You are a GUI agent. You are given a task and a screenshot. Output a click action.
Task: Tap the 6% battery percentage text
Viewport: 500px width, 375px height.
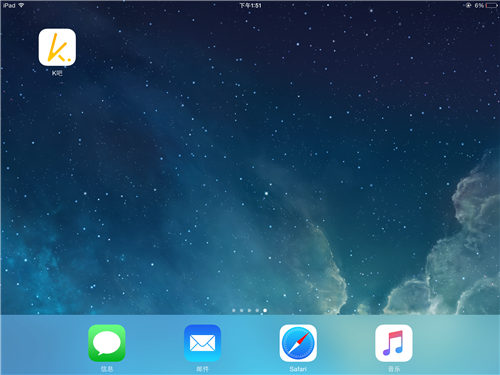click(479, 5)
